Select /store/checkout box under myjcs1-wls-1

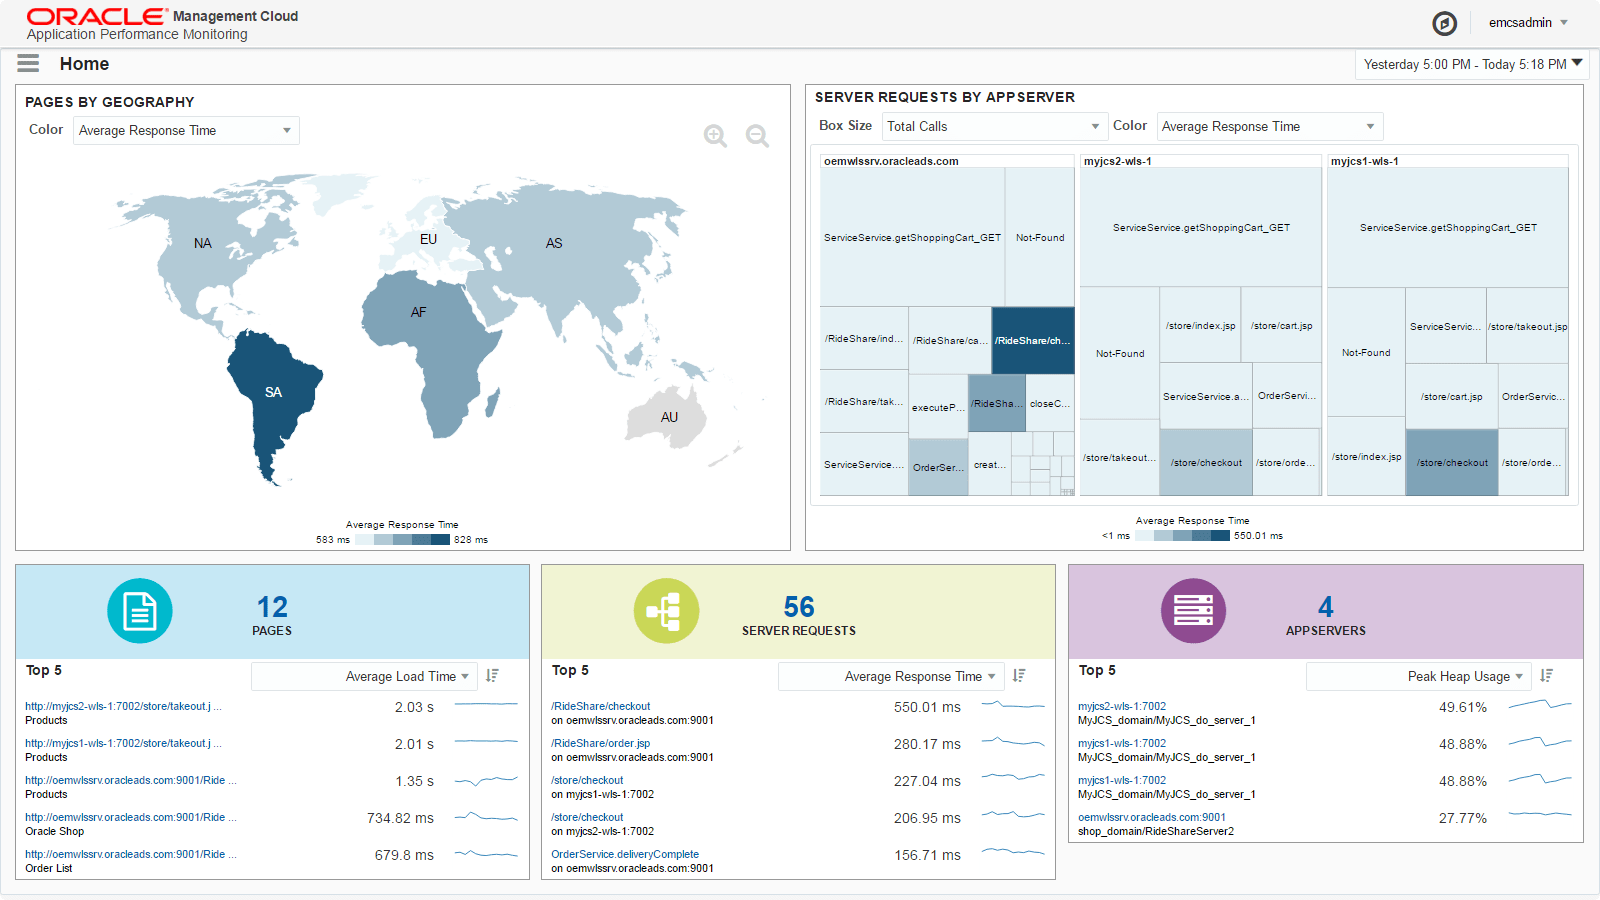click(x=1452, y=463)
